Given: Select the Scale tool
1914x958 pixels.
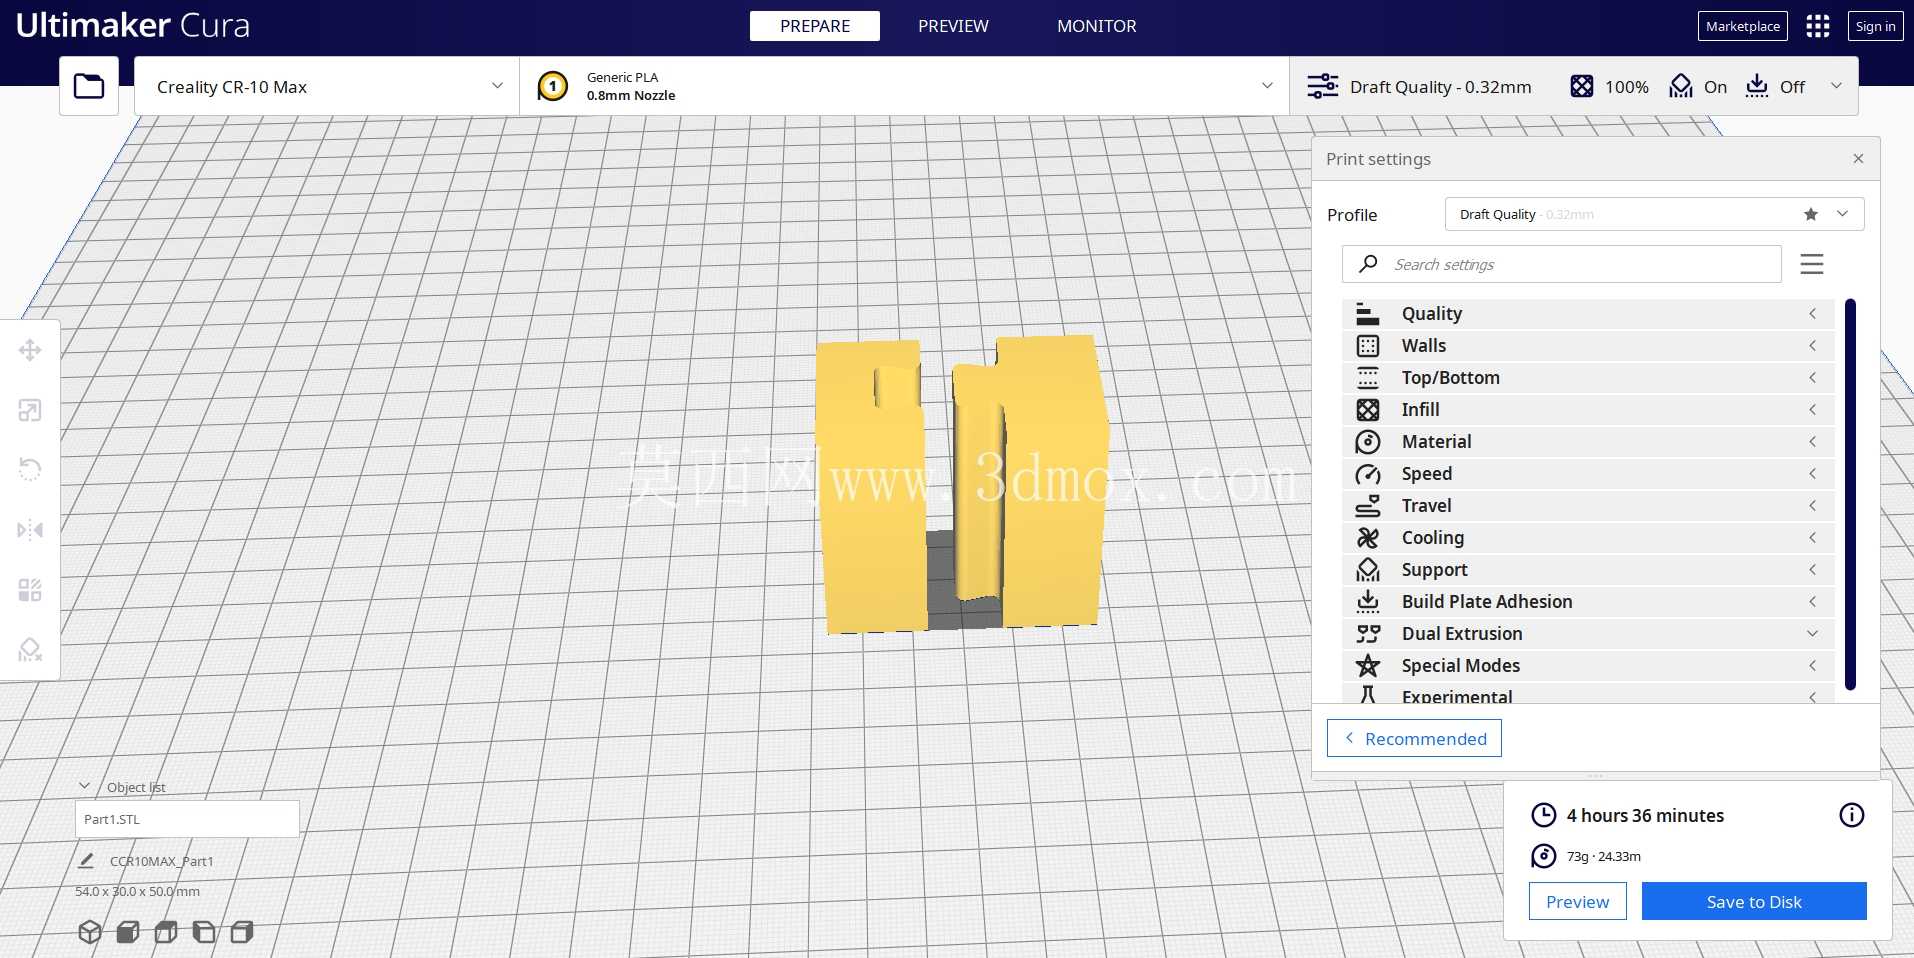Looking at the screenshot, I should 30,410.
